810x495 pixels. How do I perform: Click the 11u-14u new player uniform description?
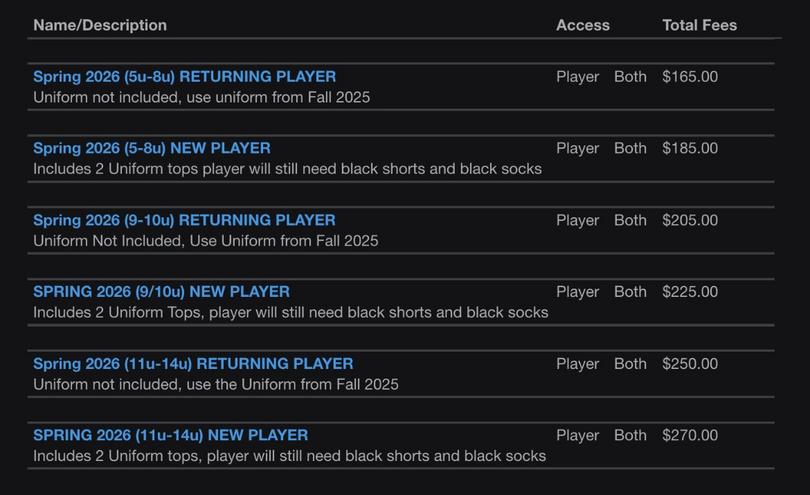pyautogui.click(x=289, y=456)
